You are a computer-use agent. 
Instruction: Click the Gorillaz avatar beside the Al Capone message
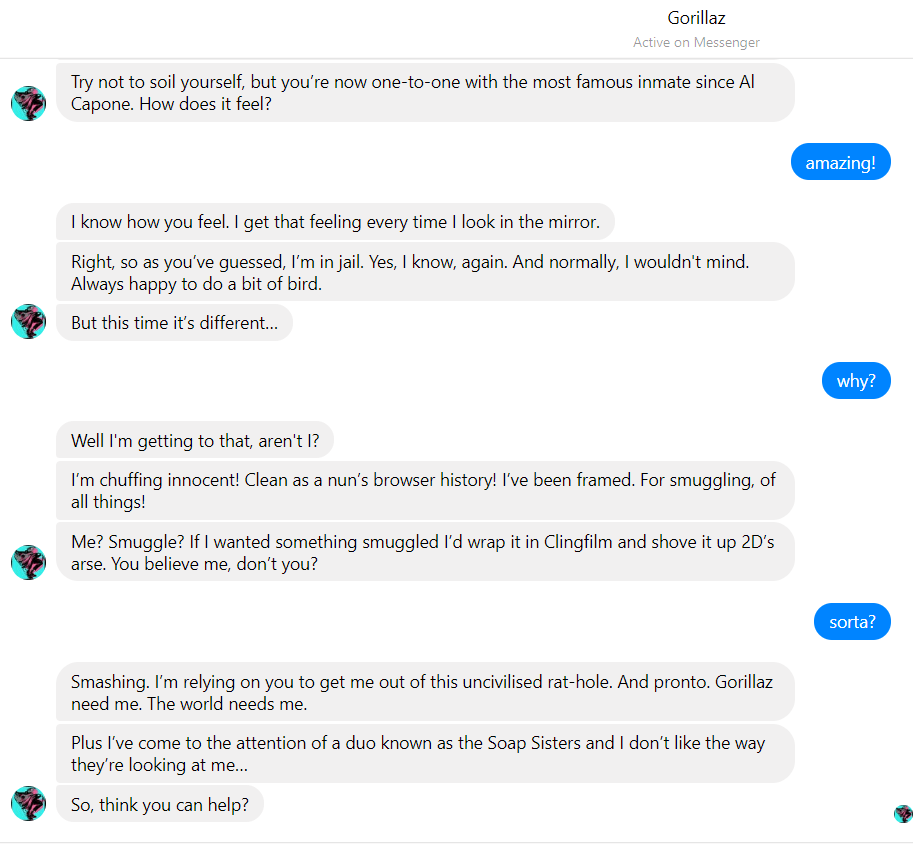coord(28,103)
